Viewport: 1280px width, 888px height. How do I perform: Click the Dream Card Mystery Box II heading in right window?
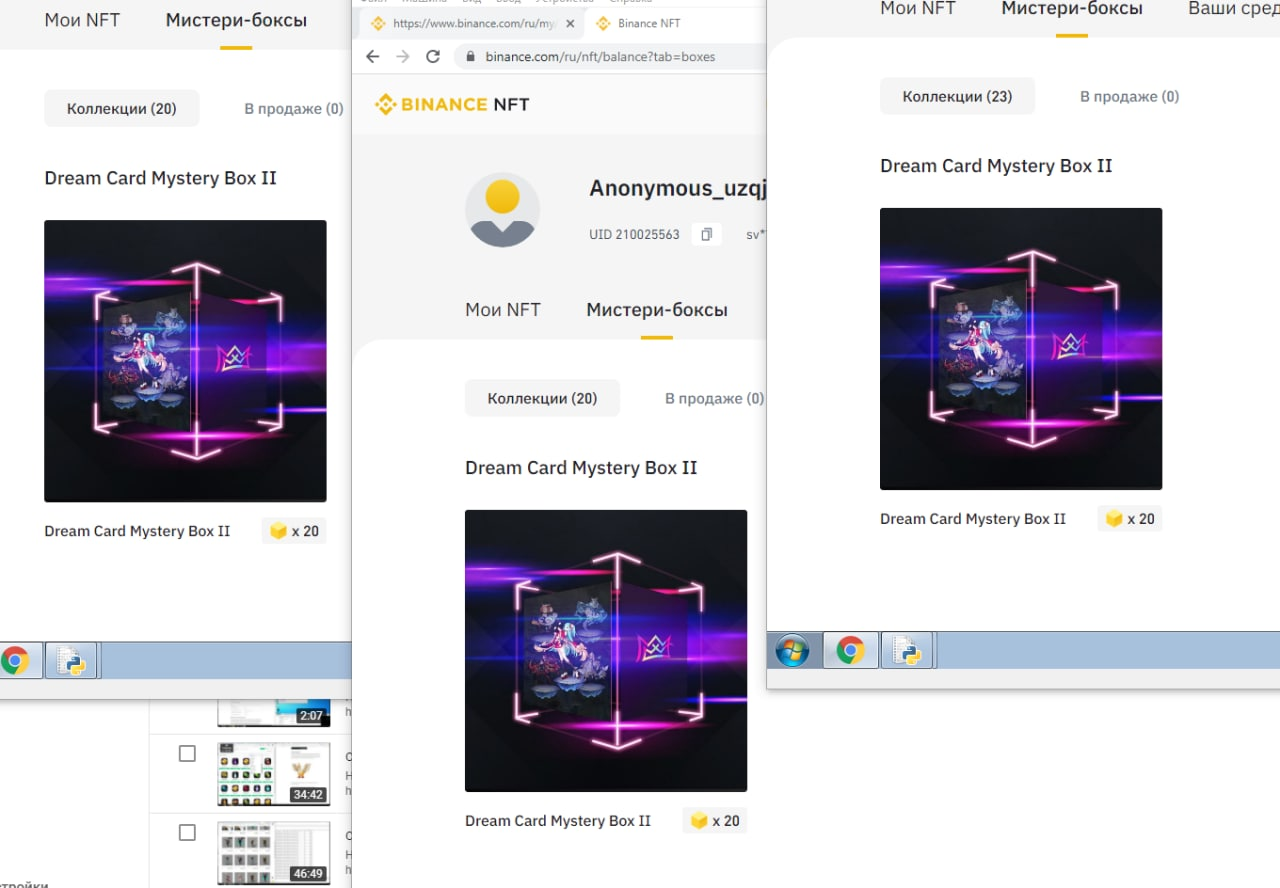996,166
